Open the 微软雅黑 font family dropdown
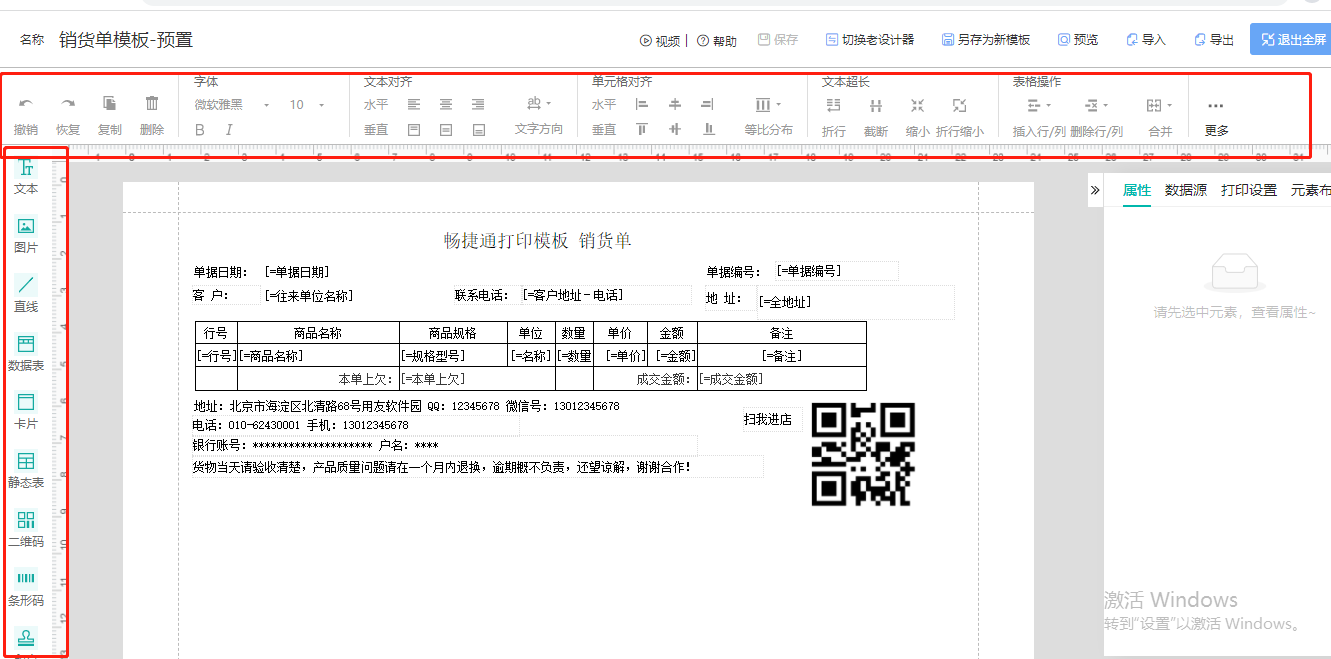 click(x=220, y=104)
